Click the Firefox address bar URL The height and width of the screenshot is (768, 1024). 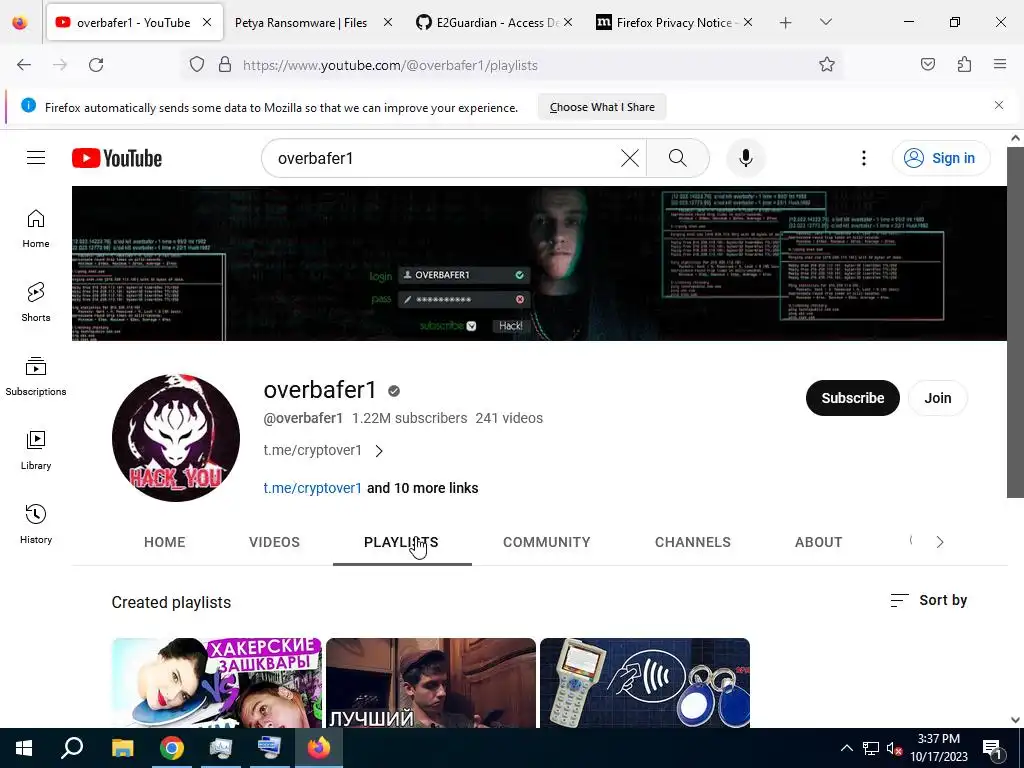[x=391, y=65]
